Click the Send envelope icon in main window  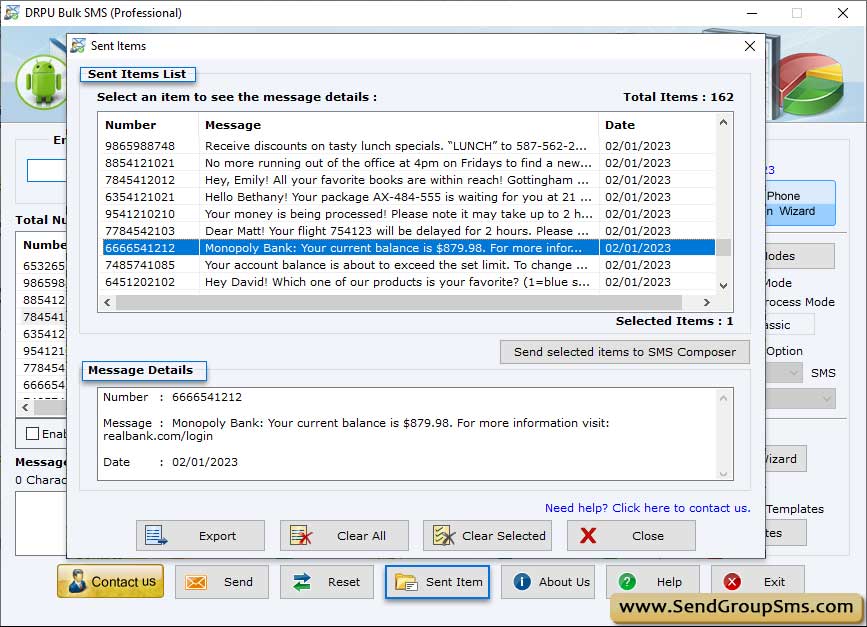point(196,582)
